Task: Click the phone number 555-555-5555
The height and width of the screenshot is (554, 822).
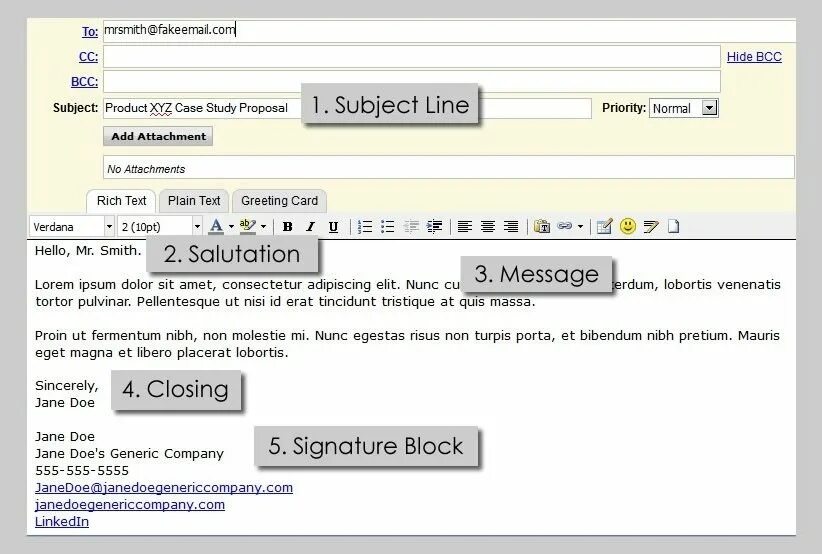Action: click(82, 471)
